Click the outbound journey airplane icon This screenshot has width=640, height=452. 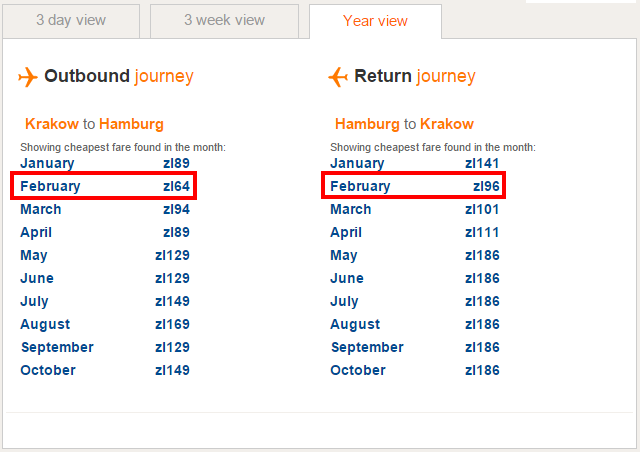tap(27, 77)
